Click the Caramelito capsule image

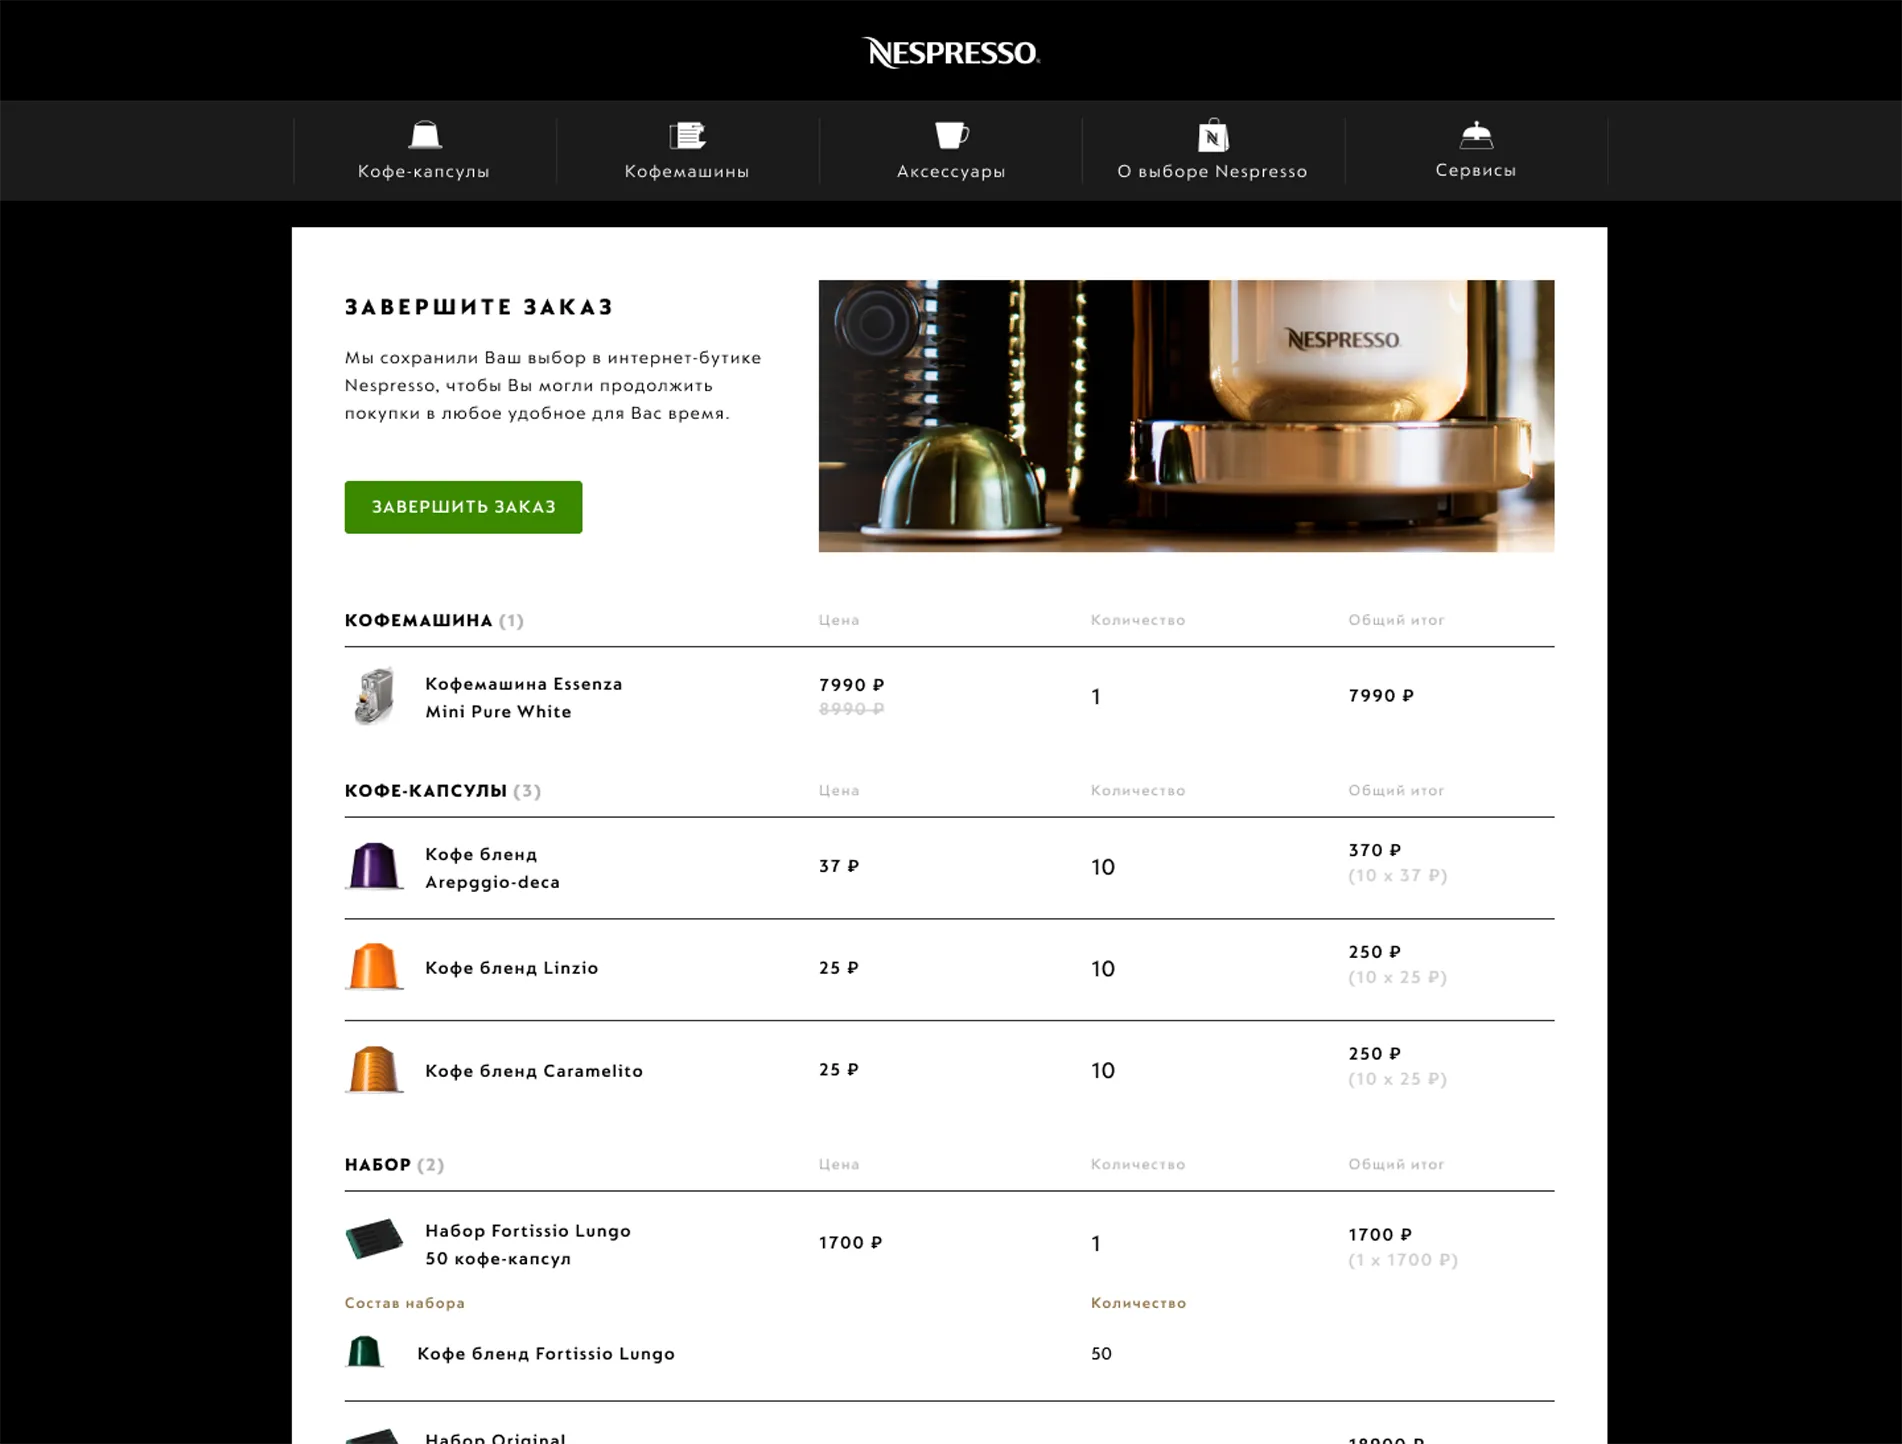374,1069
